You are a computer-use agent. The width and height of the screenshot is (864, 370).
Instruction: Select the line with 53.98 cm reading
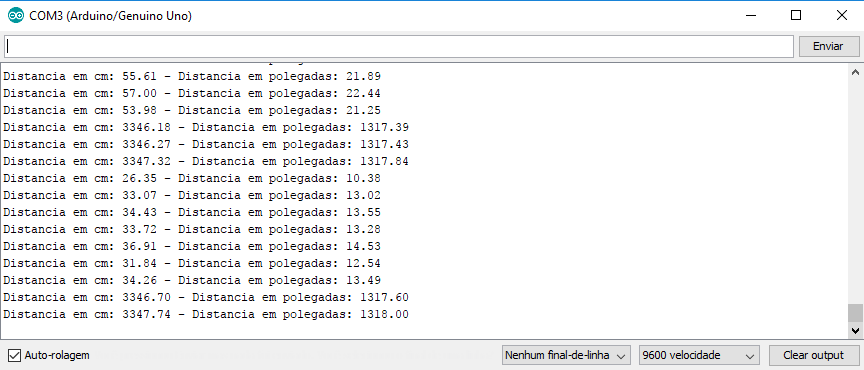(192, 110)
